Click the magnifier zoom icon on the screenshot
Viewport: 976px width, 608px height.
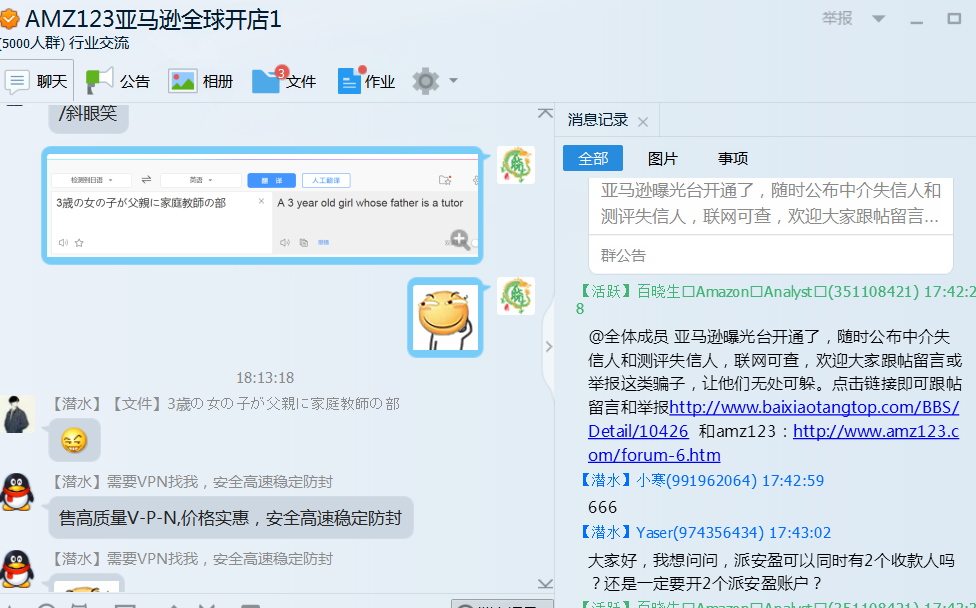[460, 240]
